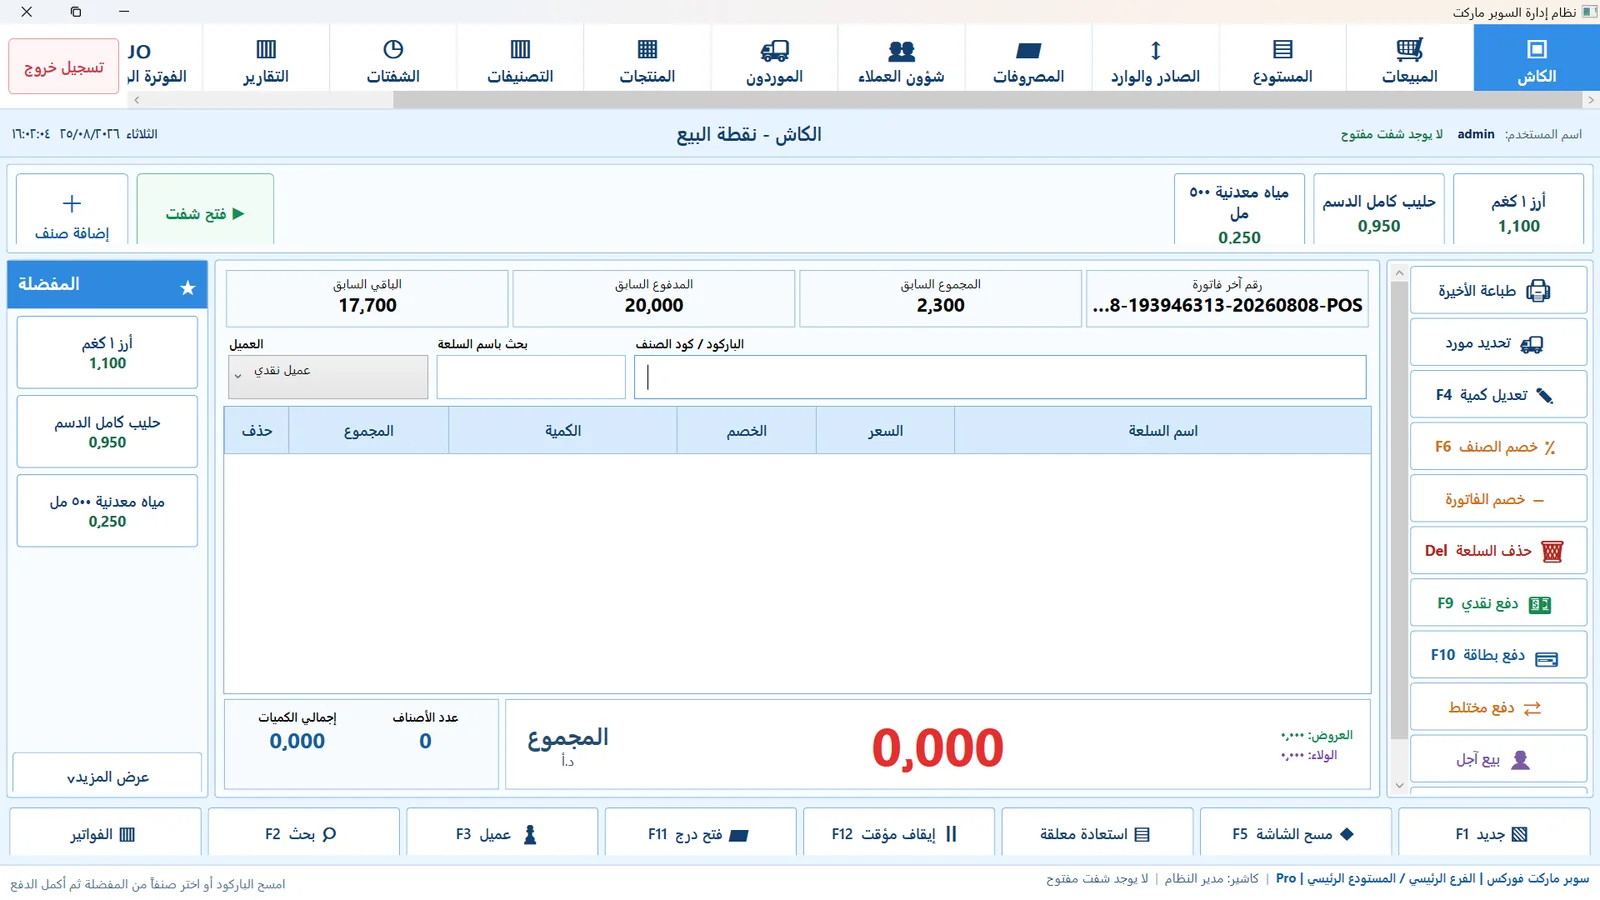Click the printer icon for طباعة الأخيرة
Viewport: 1600px width, 900px height.
pos(1538,291)
